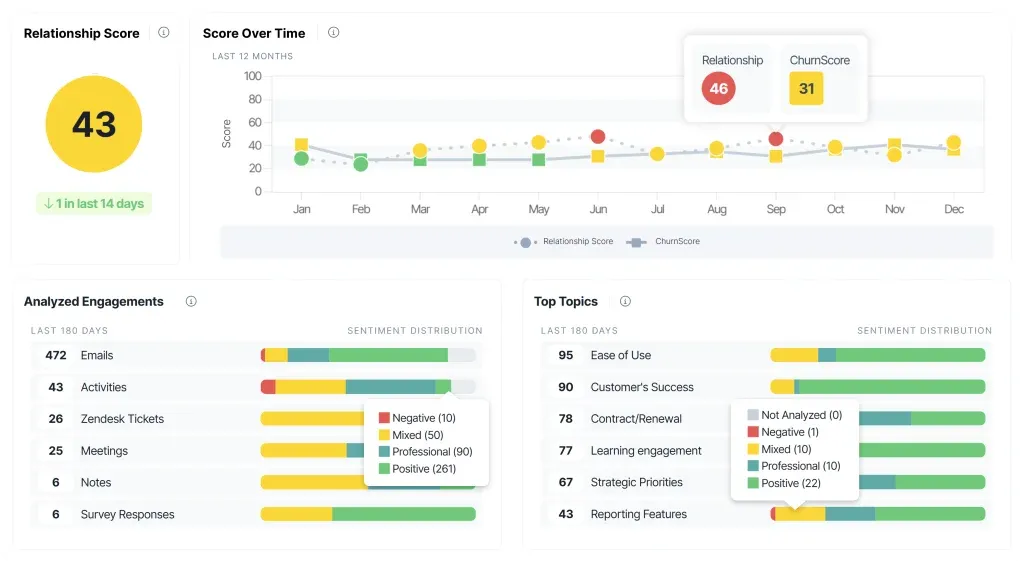Click the '1 in last 14 days' badge

pos(94,204)
